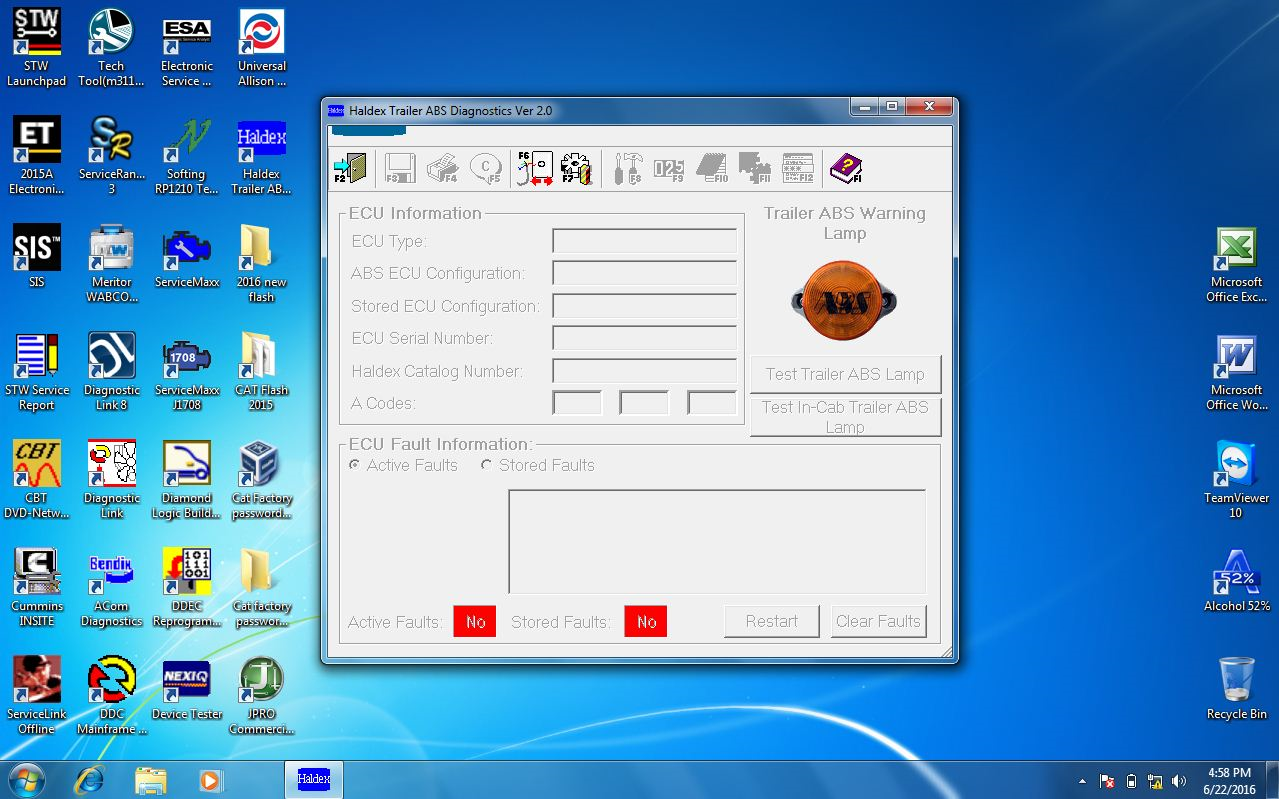Open Cummins INSITE shortcut
The width and height of the screenshot is (1279, 799).
(x=37, y=588)
